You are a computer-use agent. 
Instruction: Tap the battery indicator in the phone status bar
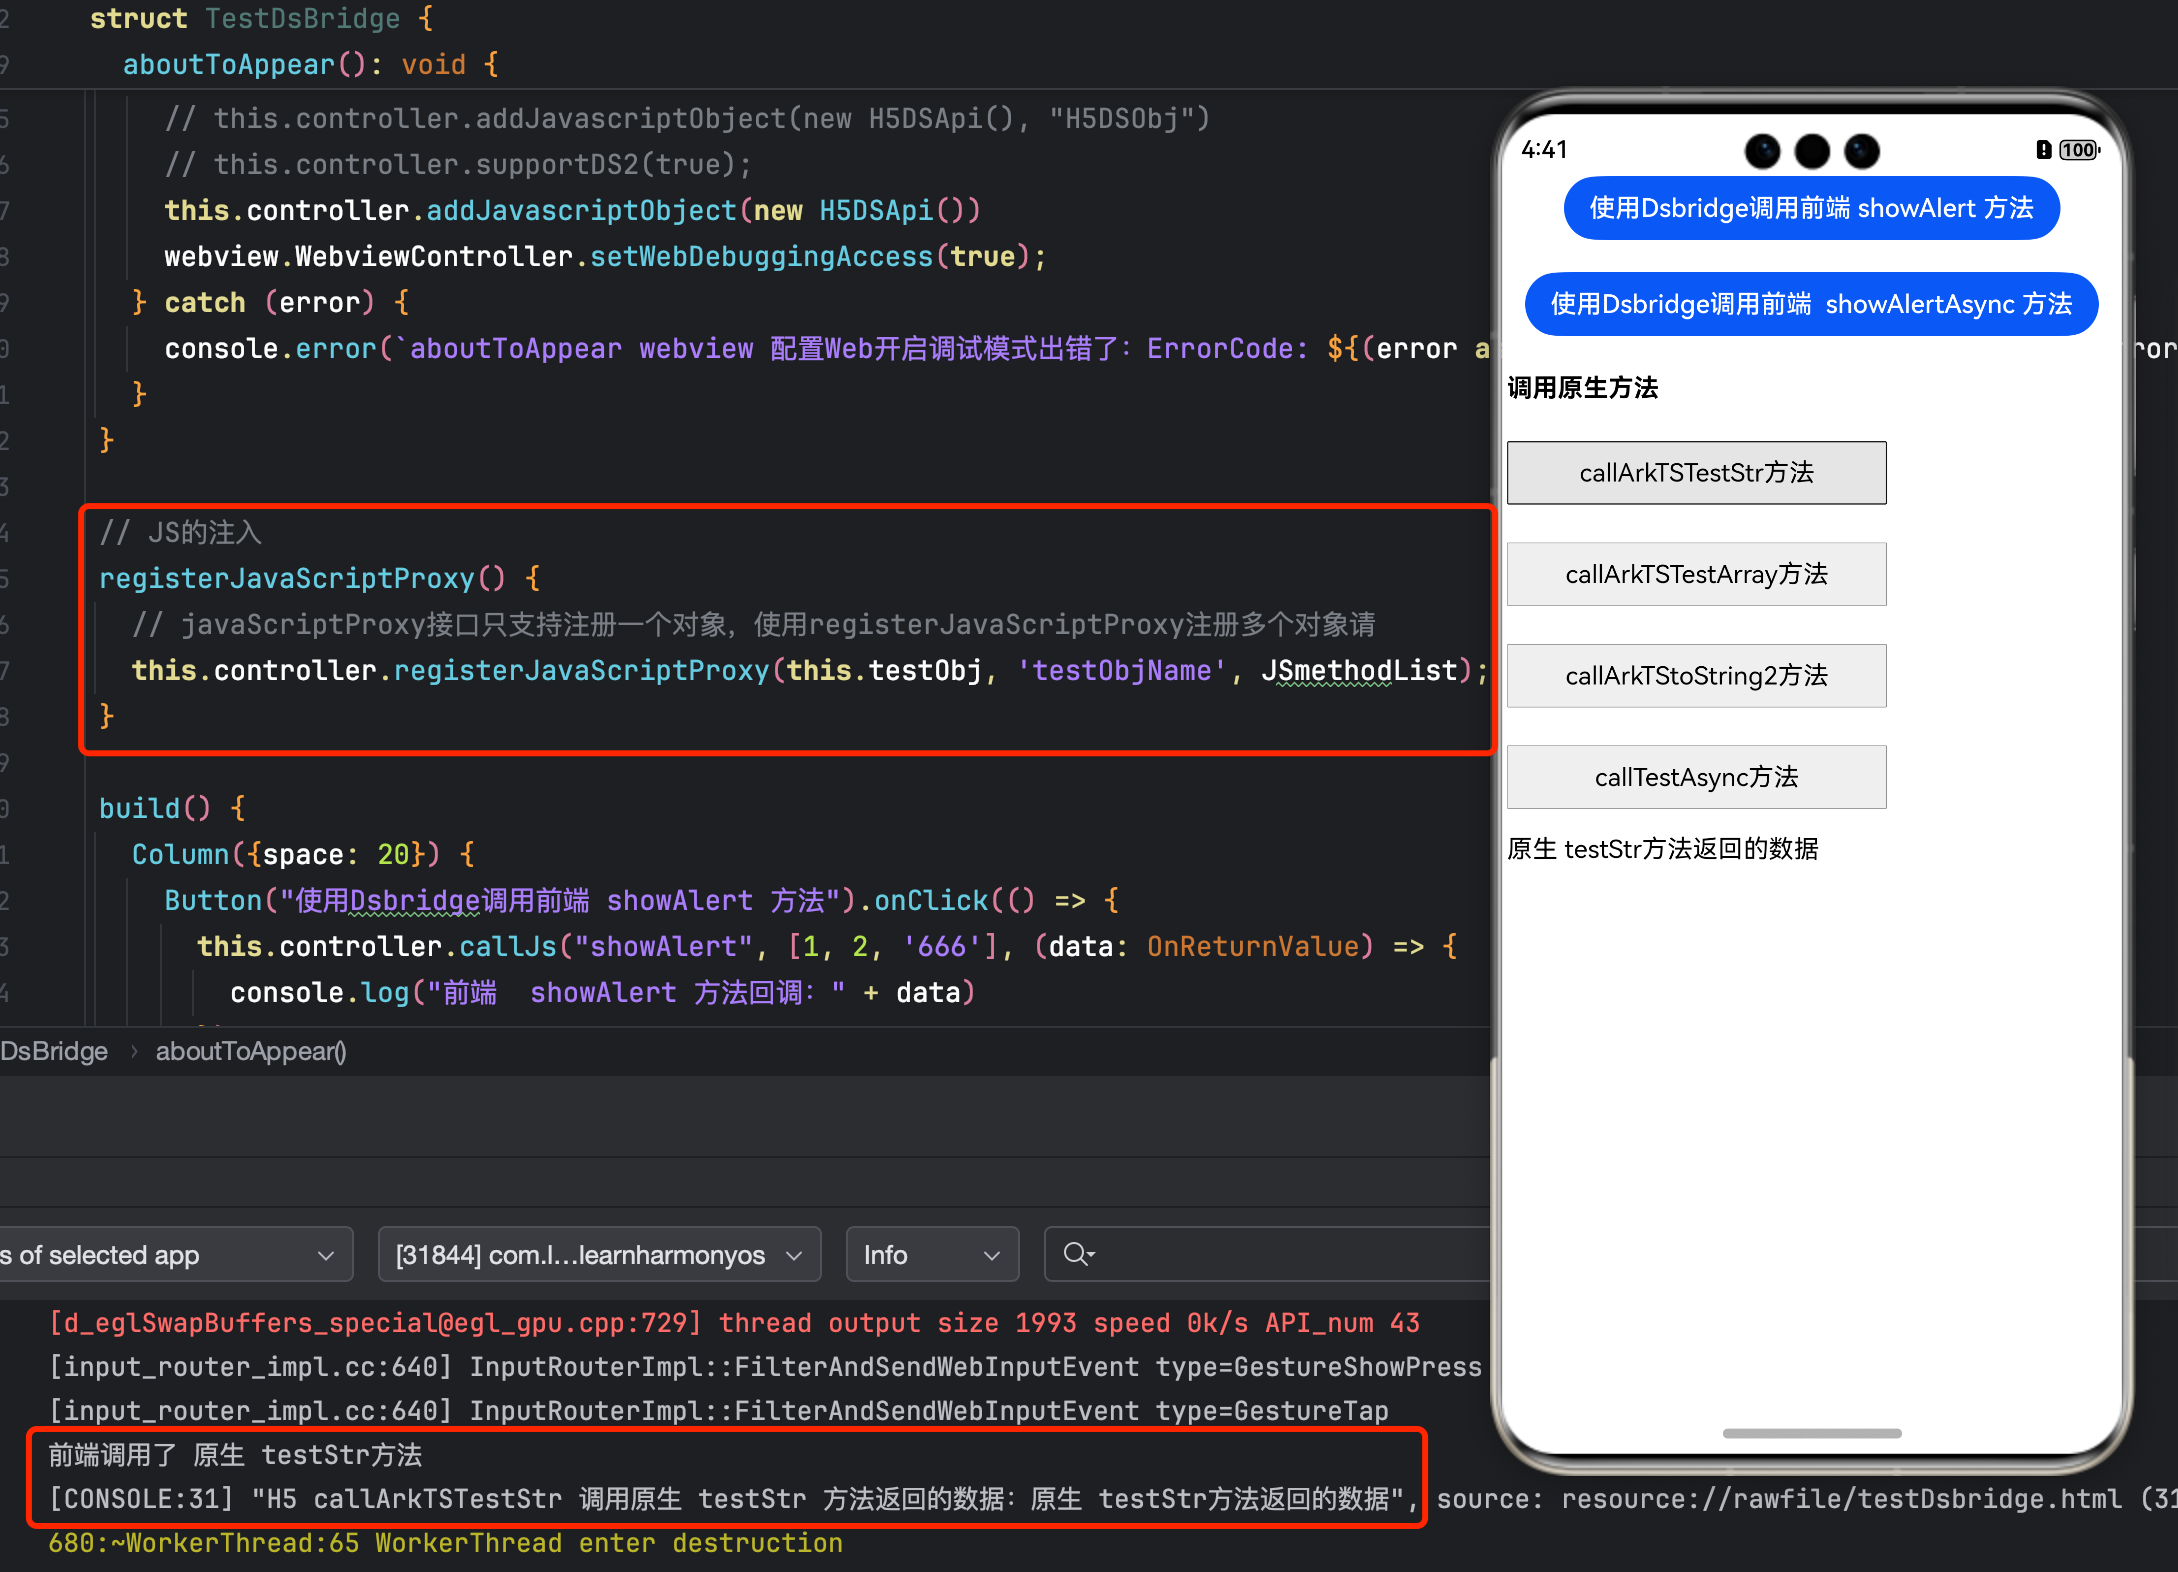point(2078,150)
